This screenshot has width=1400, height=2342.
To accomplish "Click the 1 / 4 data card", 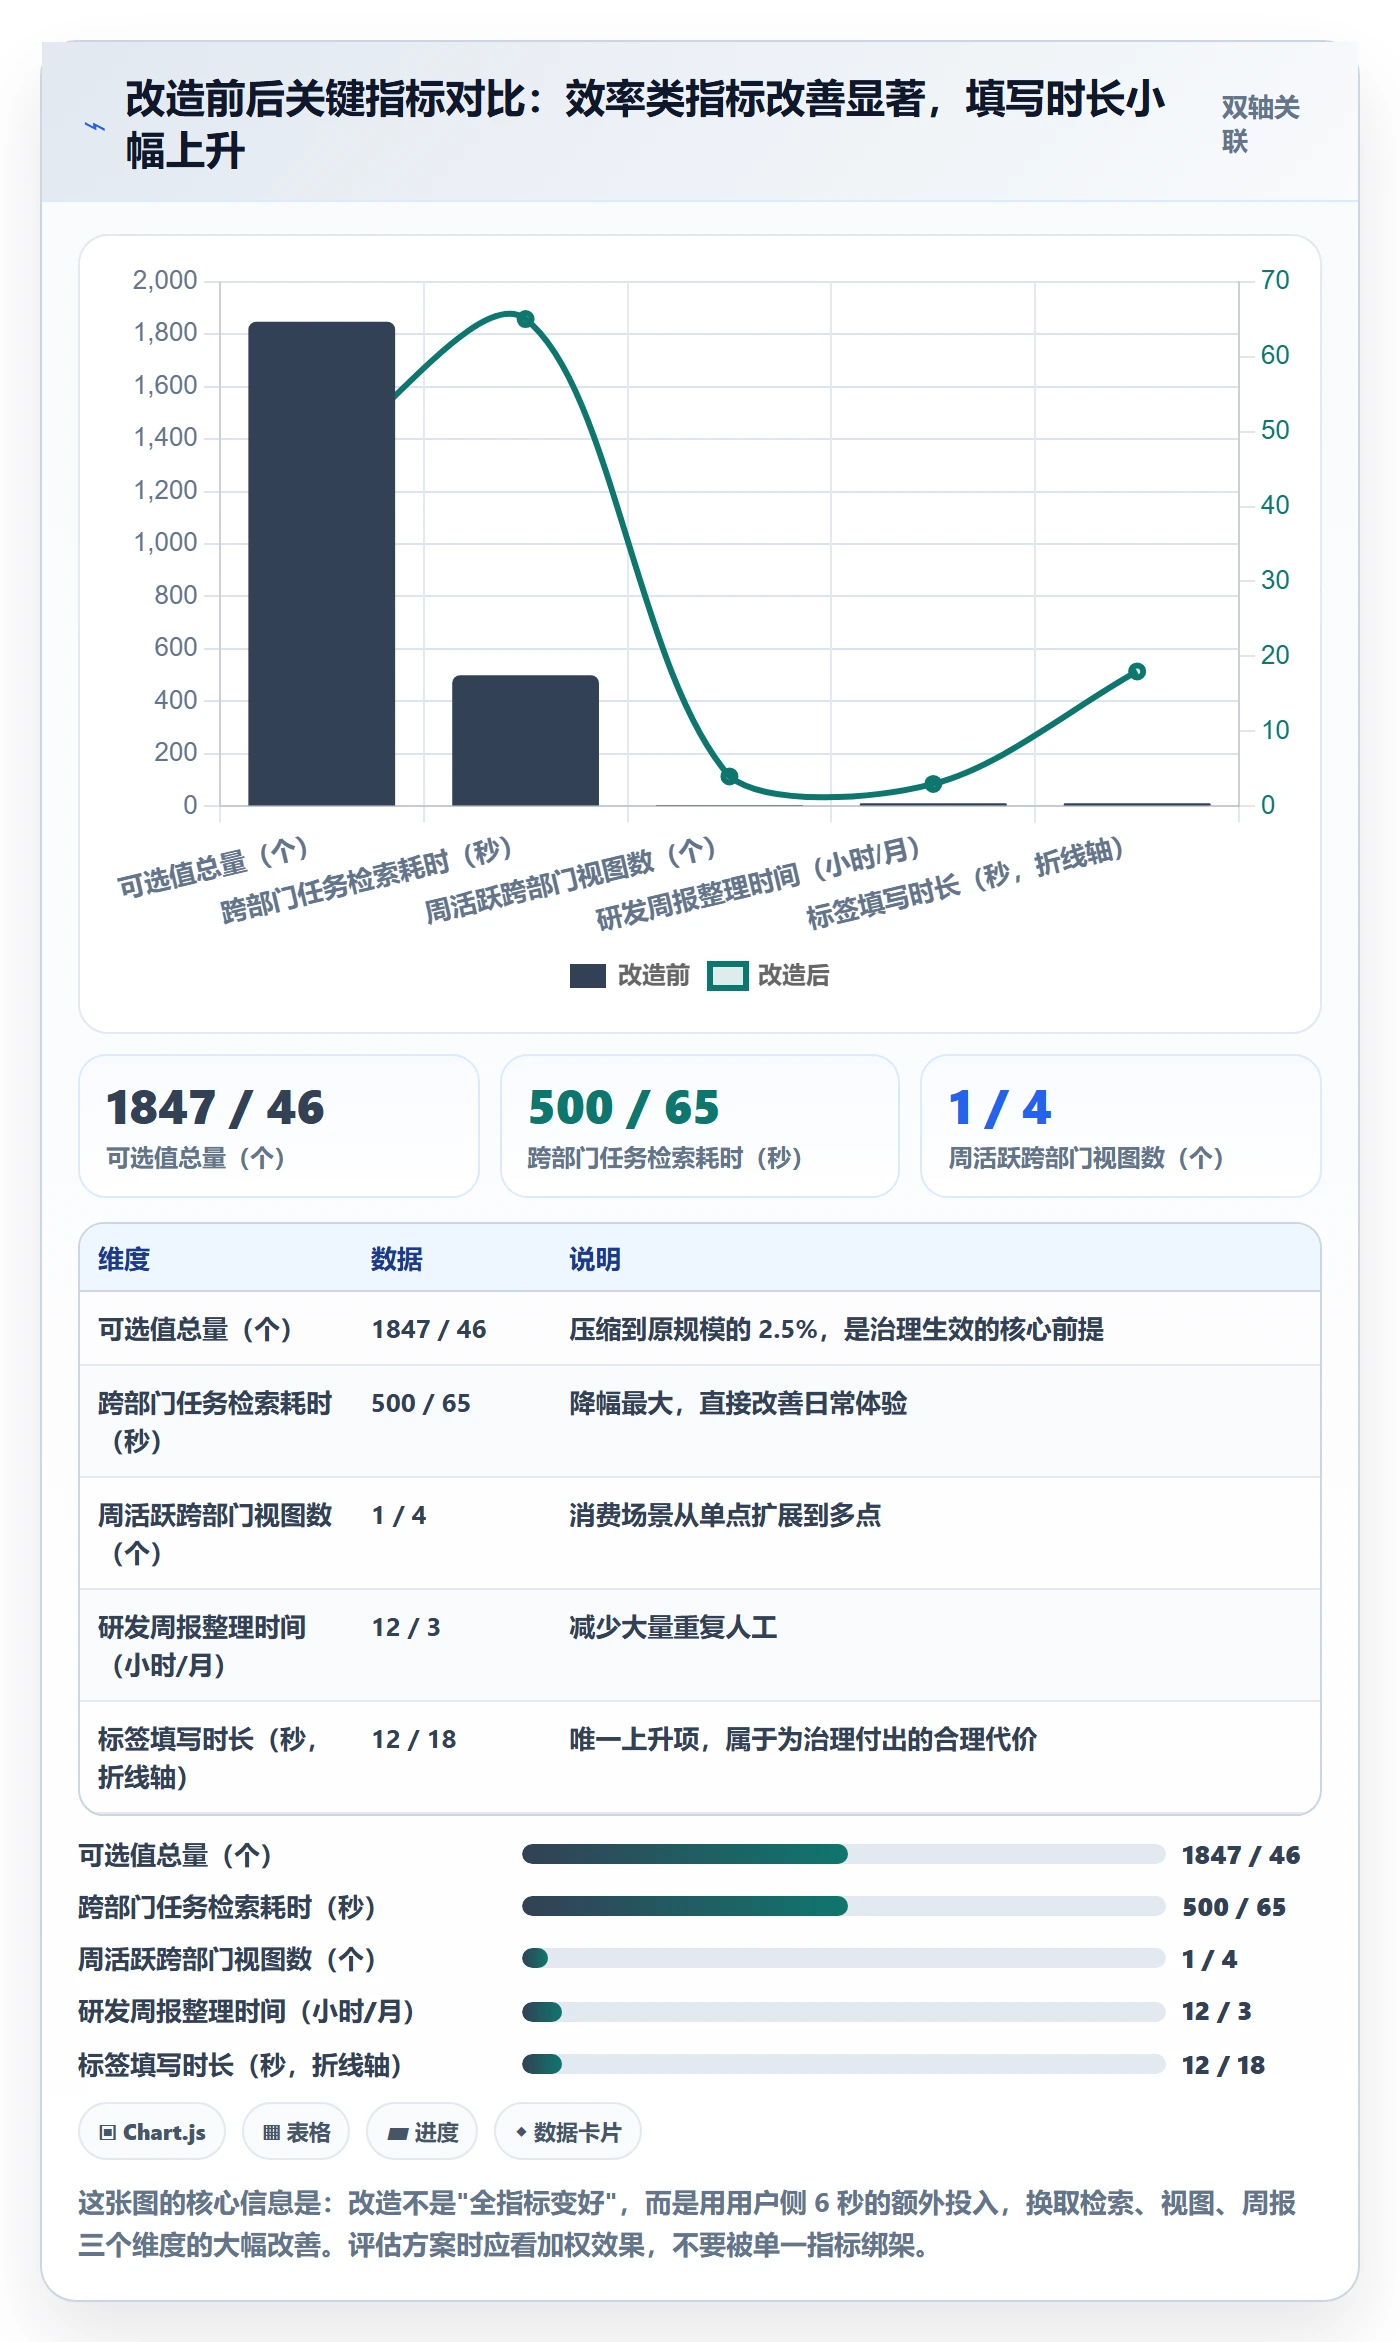I will pos(1121,1126).
